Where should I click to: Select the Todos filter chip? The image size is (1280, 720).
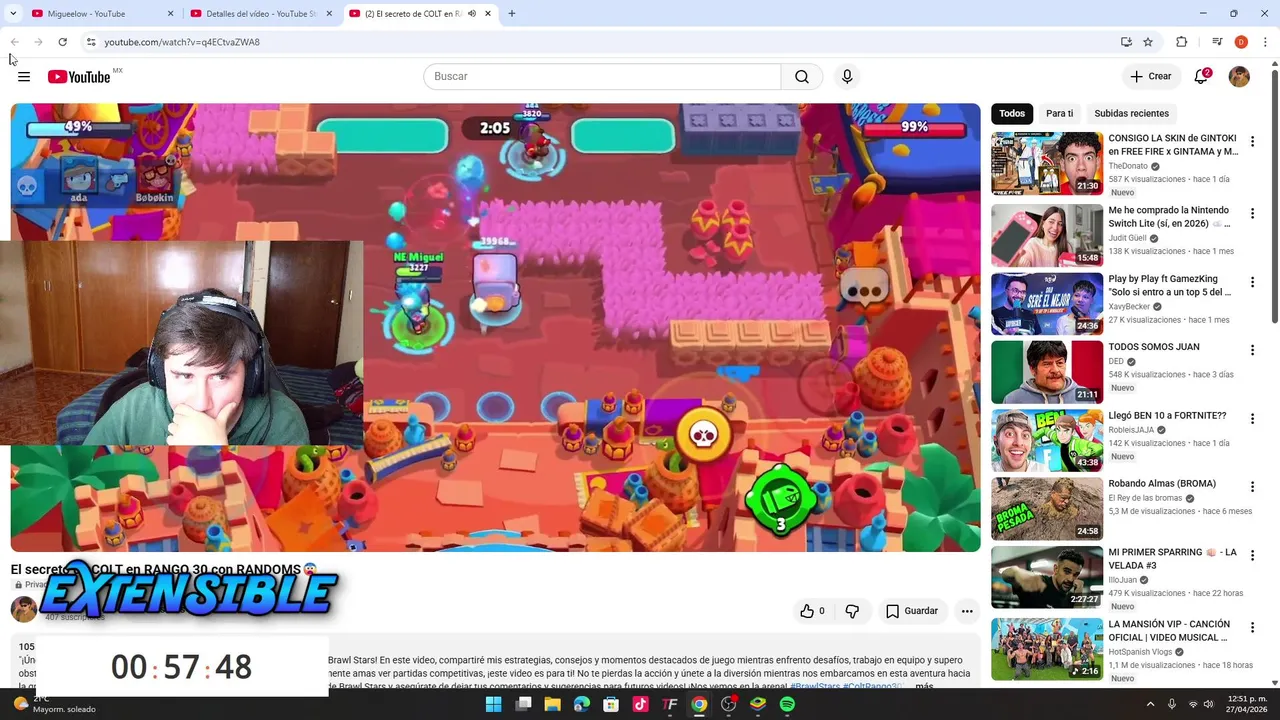[x=1012, y=114]
